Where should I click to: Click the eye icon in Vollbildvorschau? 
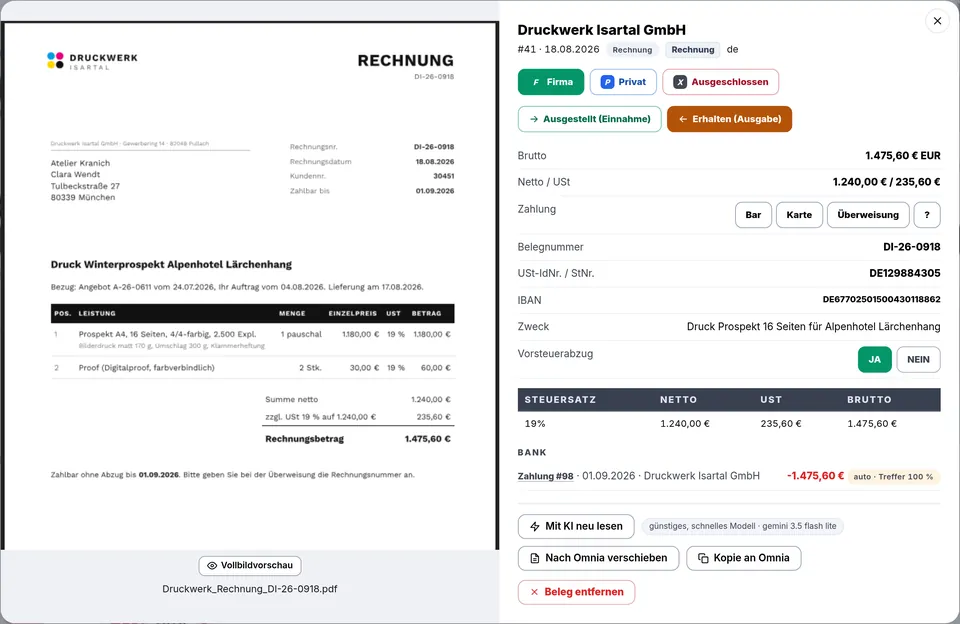pos(212,565)
